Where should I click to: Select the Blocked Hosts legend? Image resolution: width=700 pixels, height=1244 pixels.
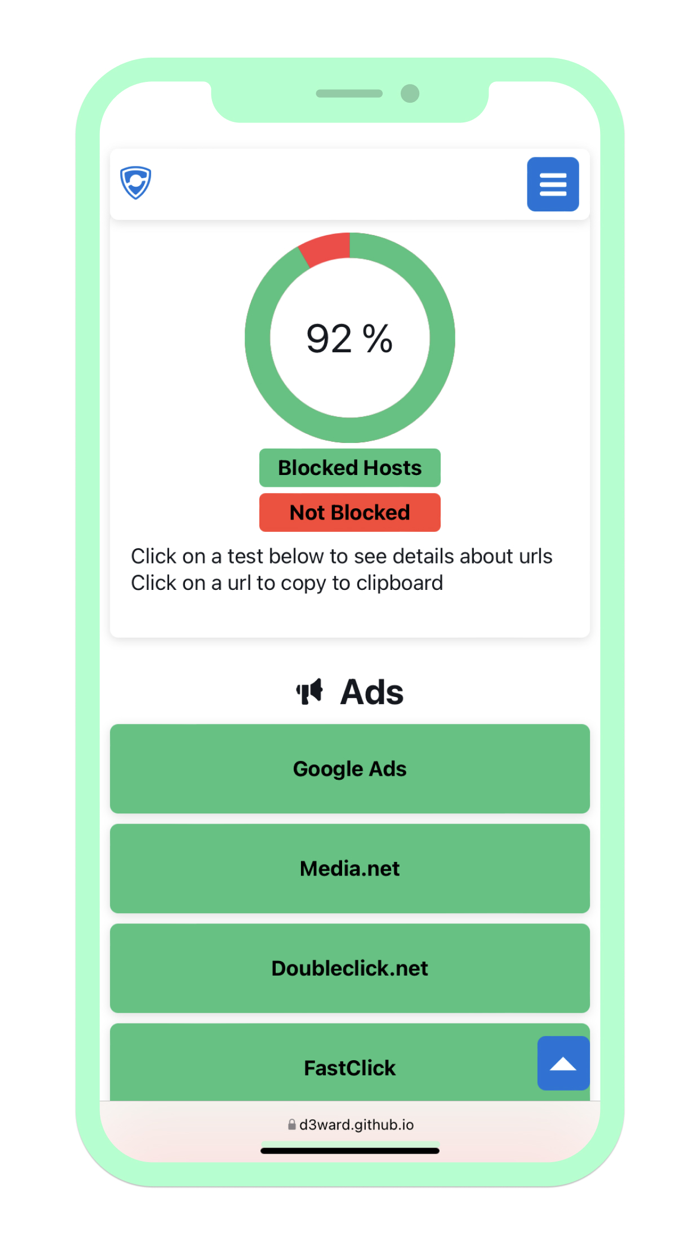349,467
